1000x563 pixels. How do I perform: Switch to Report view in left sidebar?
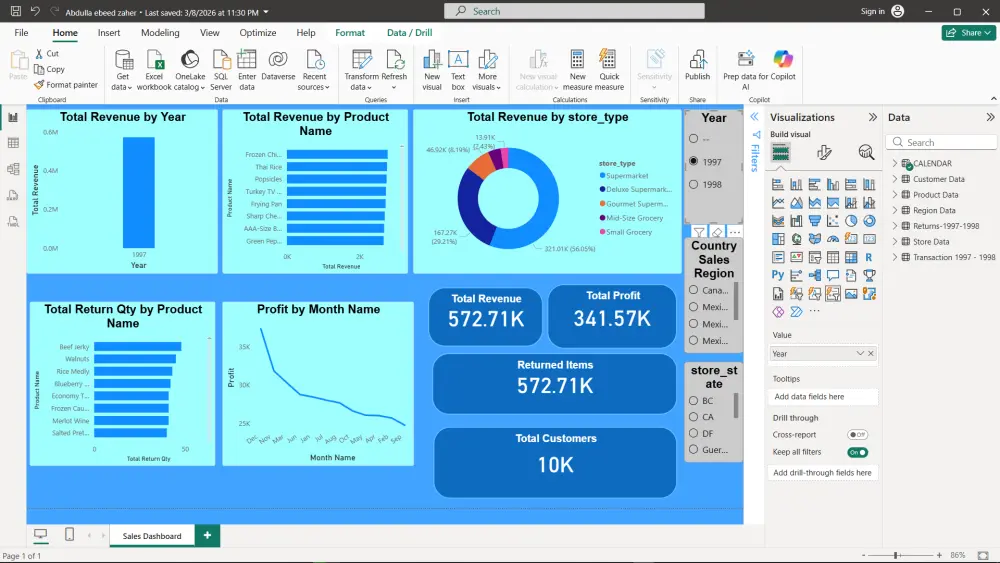13,117
